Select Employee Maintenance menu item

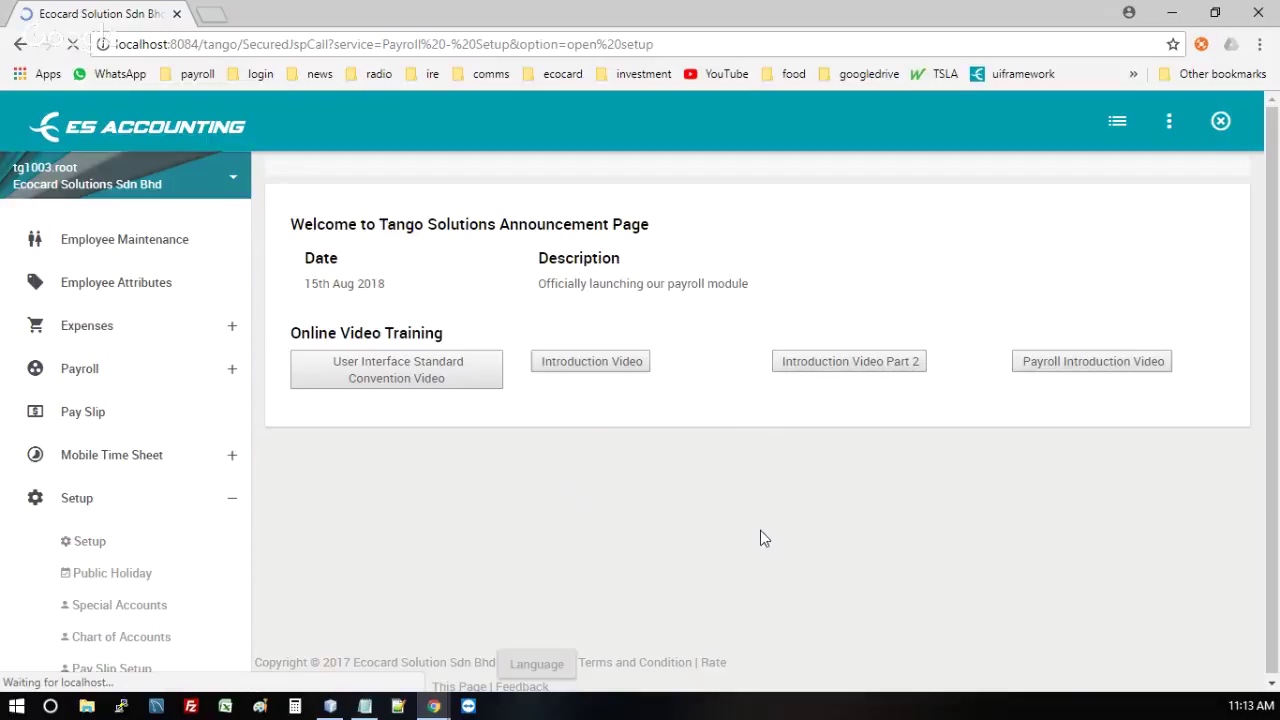coord(125,239)
